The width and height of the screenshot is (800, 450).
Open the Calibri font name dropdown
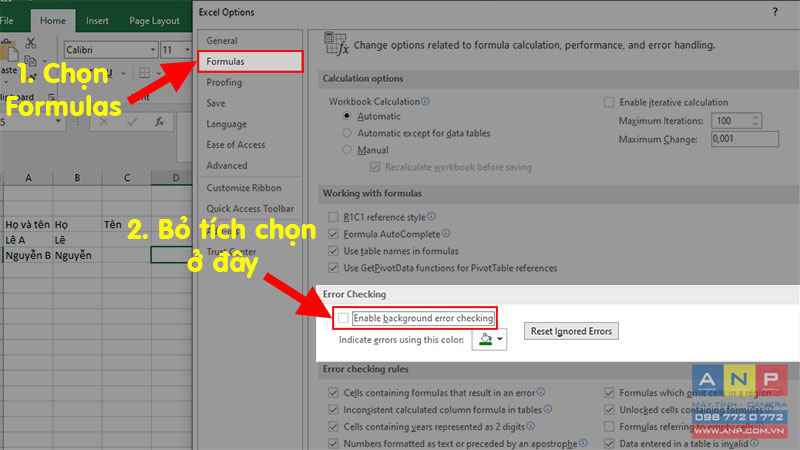pyautogui.click(x=153, y=49)
